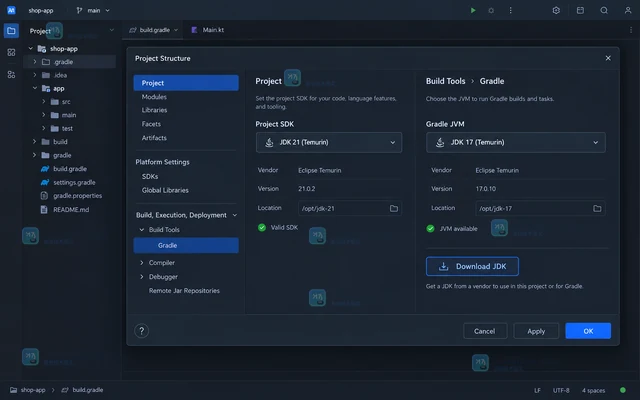
Task: Open the user account icon
Action: 628,10
